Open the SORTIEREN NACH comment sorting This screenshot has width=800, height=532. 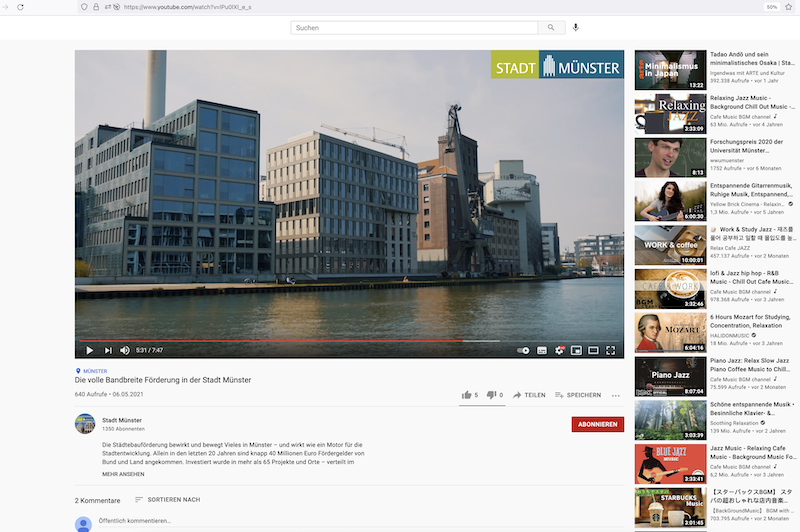167,500
